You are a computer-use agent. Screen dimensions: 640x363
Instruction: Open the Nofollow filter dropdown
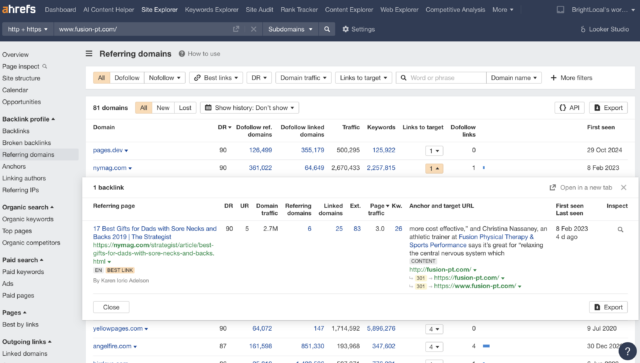point(165,78)
